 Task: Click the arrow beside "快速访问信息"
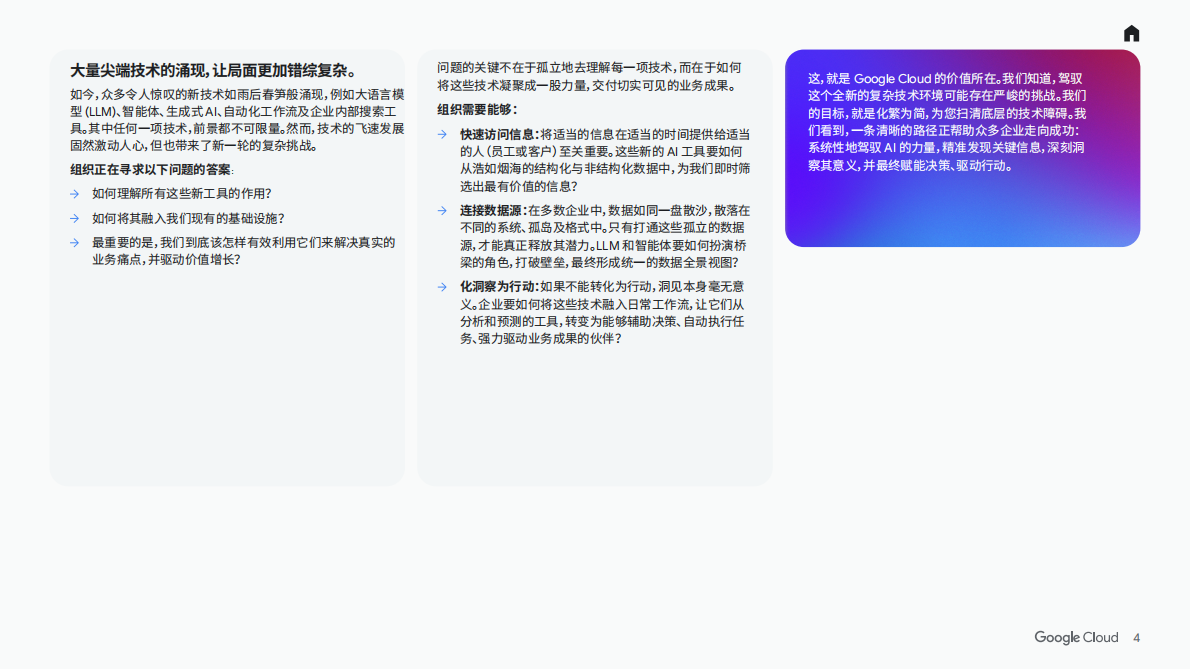pos(441,133)
